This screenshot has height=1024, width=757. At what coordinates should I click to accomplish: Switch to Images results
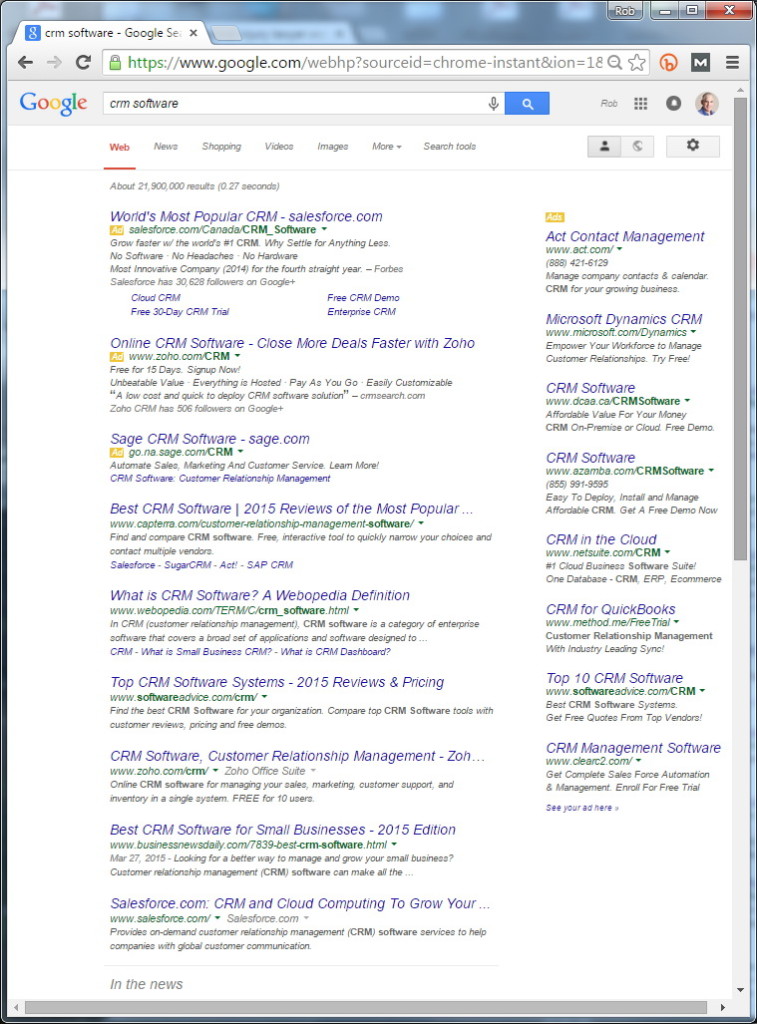[332, 146]
